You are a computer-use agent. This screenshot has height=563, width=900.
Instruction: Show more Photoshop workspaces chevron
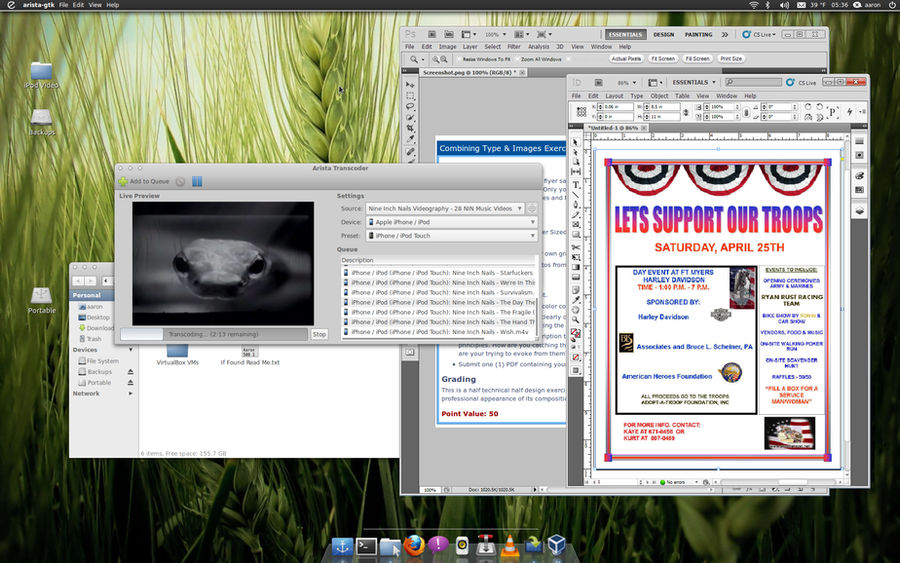click(725, 34)
